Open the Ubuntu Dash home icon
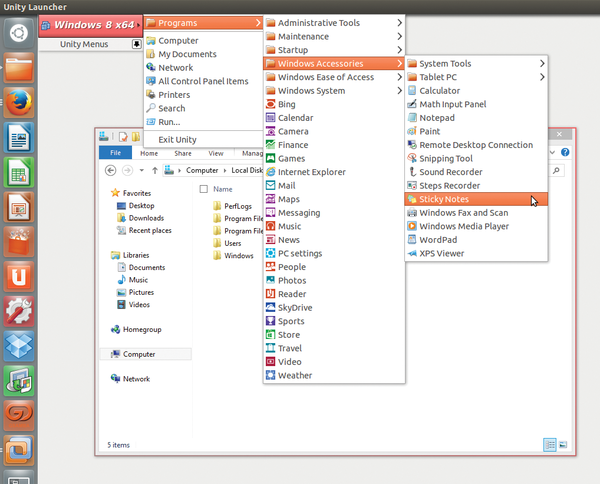The image size is (600, 484). (19, 33)
